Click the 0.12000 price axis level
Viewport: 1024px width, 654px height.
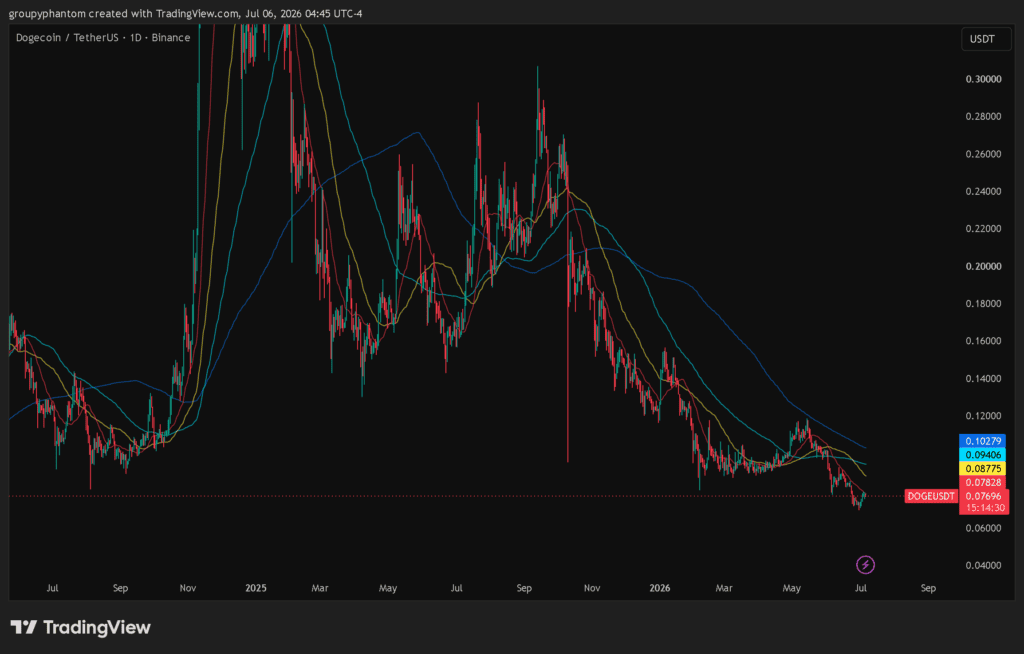tap(984, 416)
